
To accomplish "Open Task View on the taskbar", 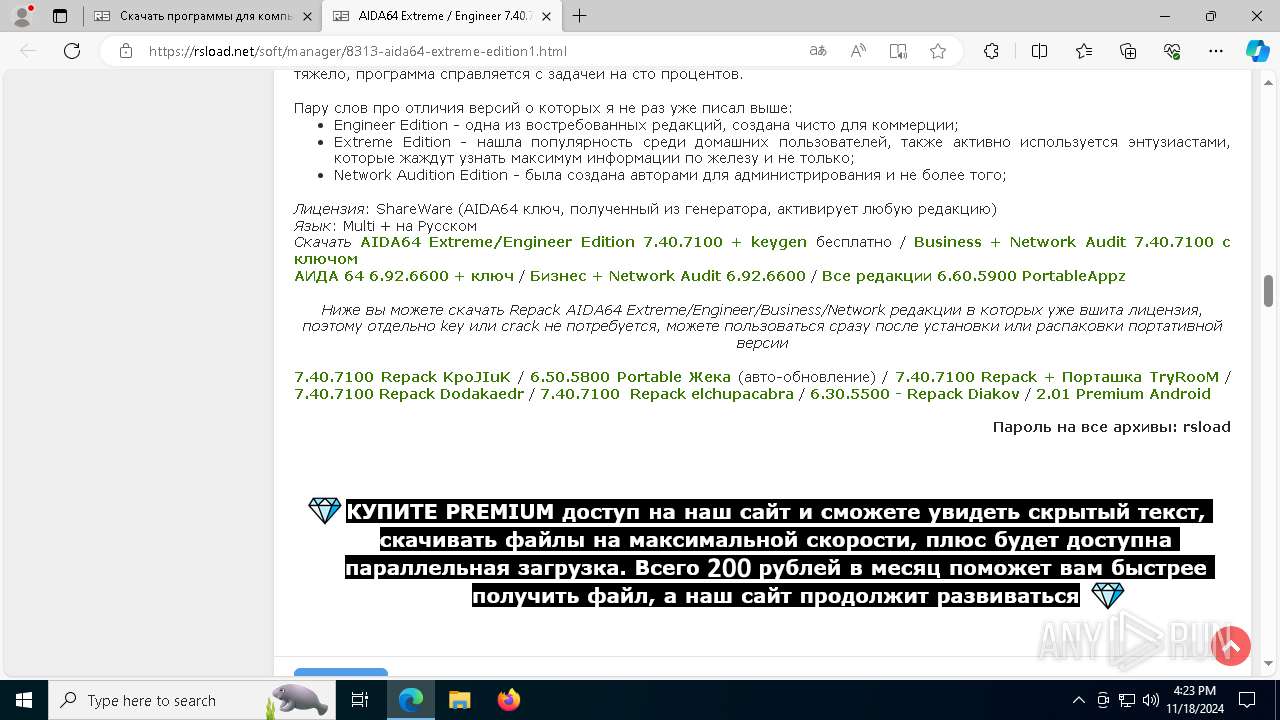I will pyautogui.click(x=360, y=700).
